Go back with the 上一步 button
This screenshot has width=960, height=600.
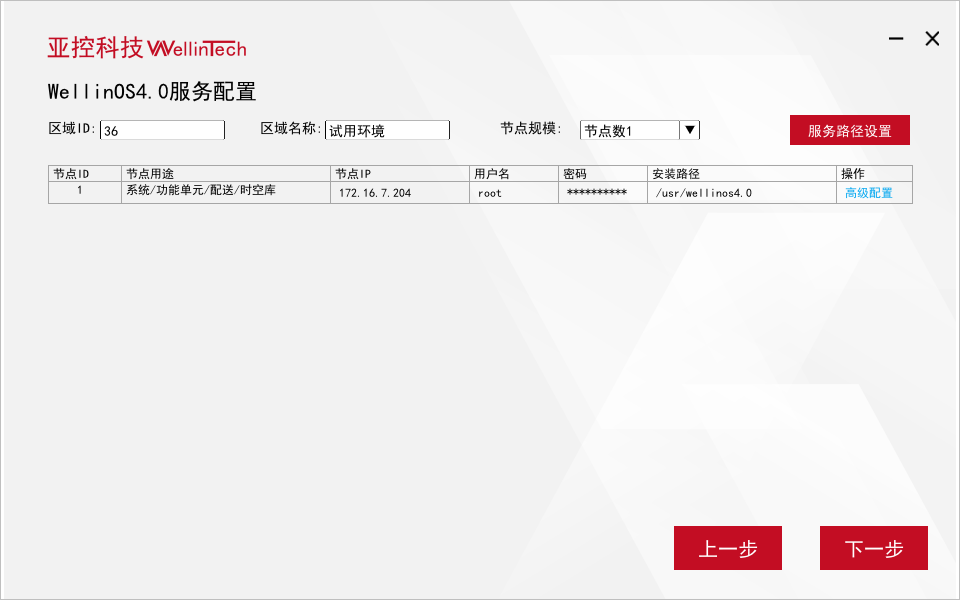pos(728,548)
